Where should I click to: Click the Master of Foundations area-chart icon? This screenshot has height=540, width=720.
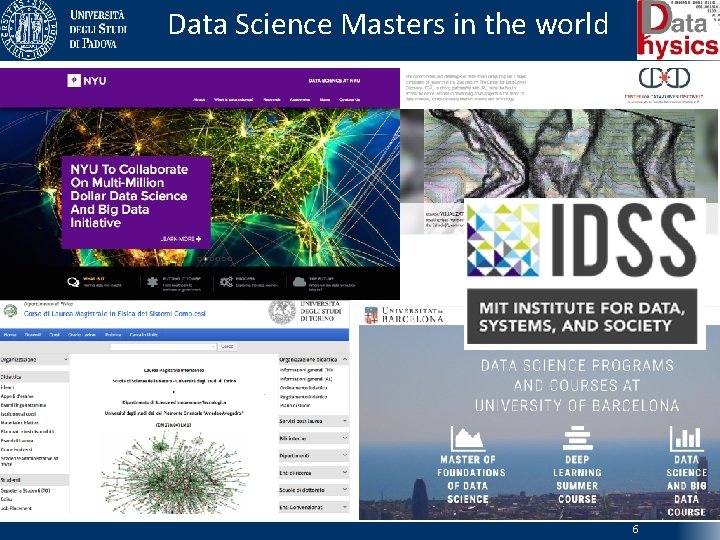[x=467, y=439]
